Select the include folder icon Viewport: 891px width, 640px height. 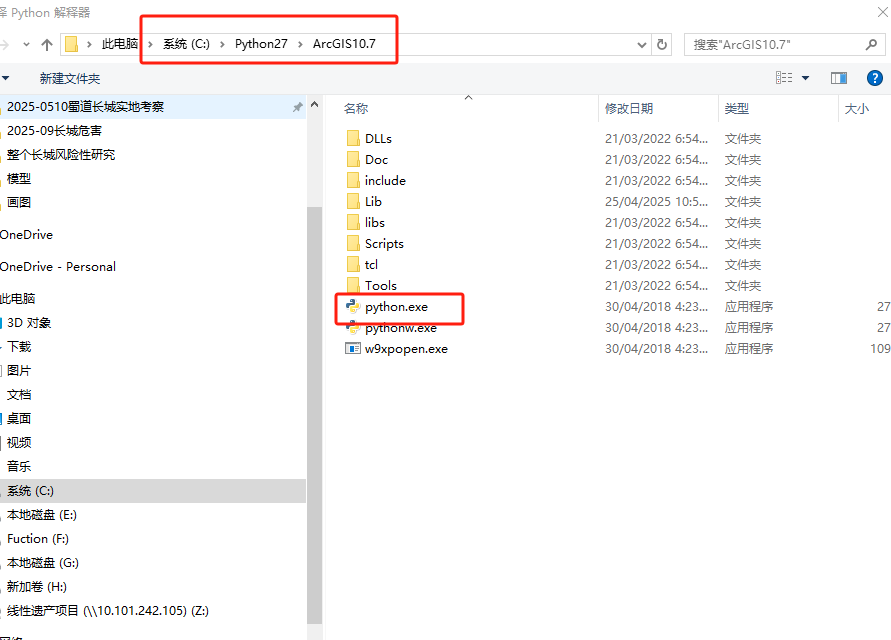[x=353, y=180]
